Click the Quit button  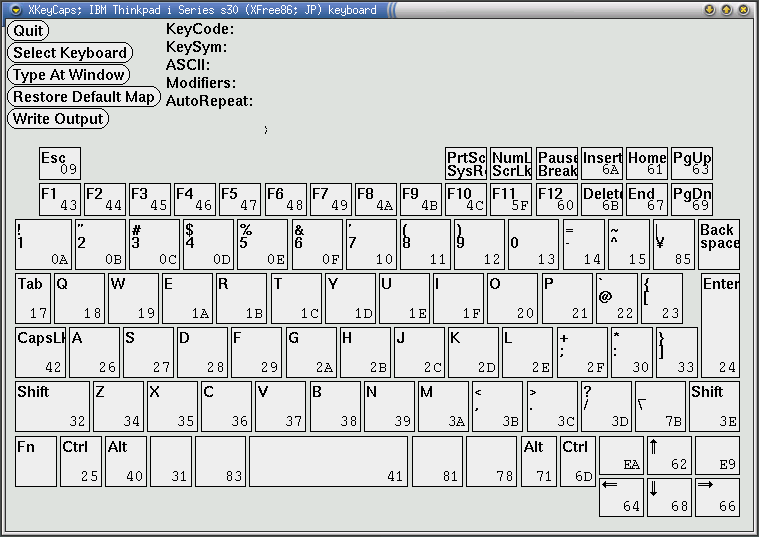(28, 31)
